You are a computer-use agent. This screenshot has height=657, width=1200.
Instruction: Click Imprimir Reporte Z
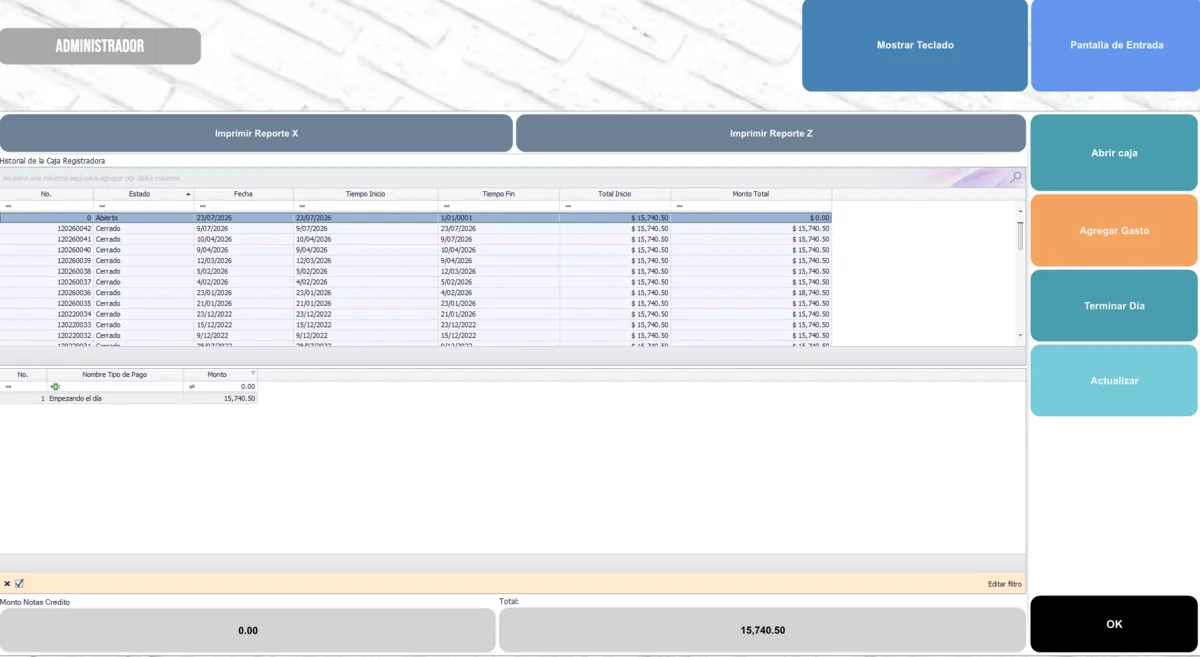coord(771,133)
